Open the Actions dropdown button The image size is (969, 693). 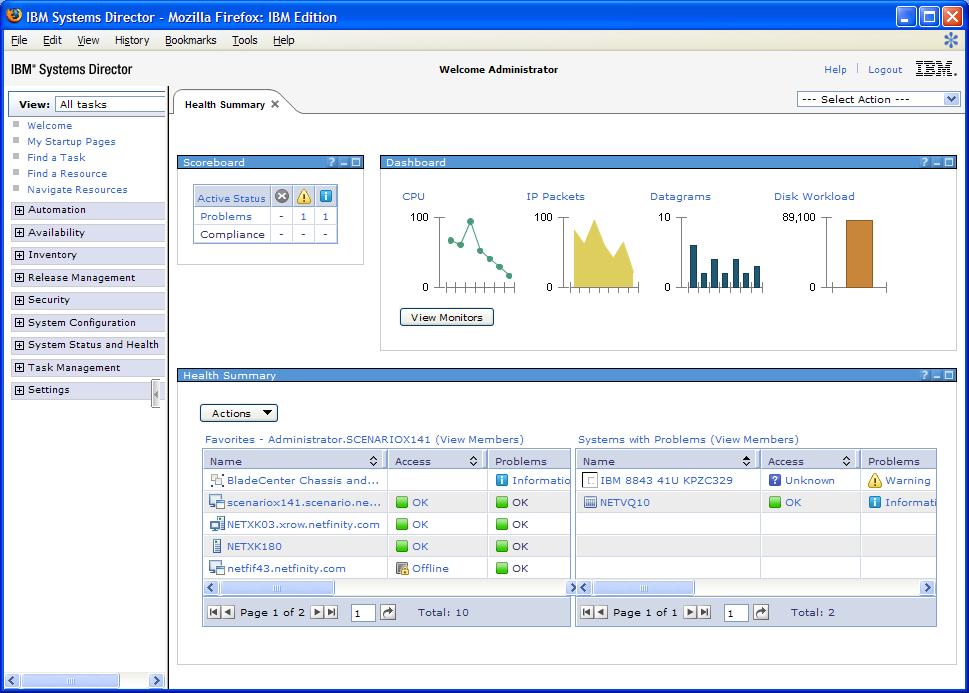[239, 413]
